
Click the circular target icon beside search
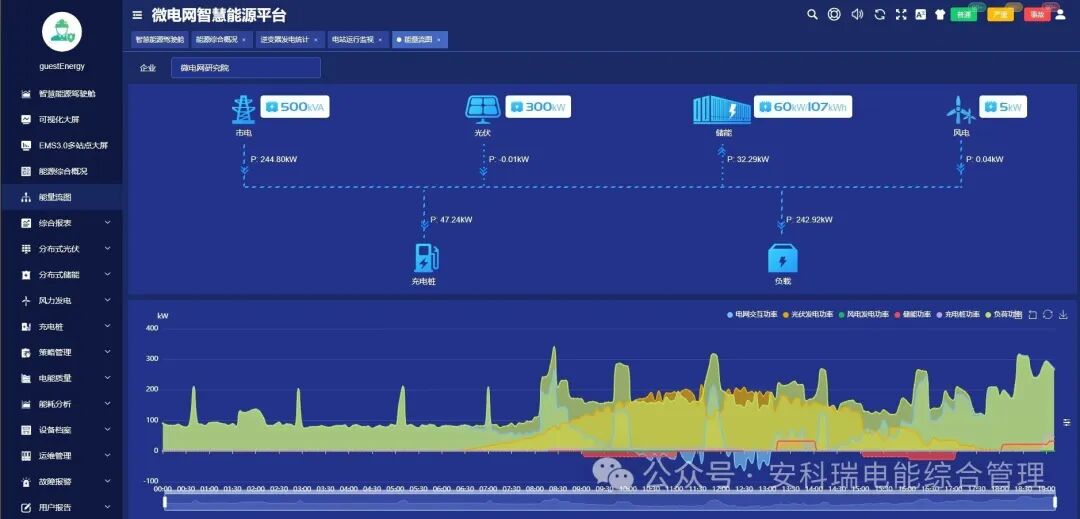(x=834, y=14)
